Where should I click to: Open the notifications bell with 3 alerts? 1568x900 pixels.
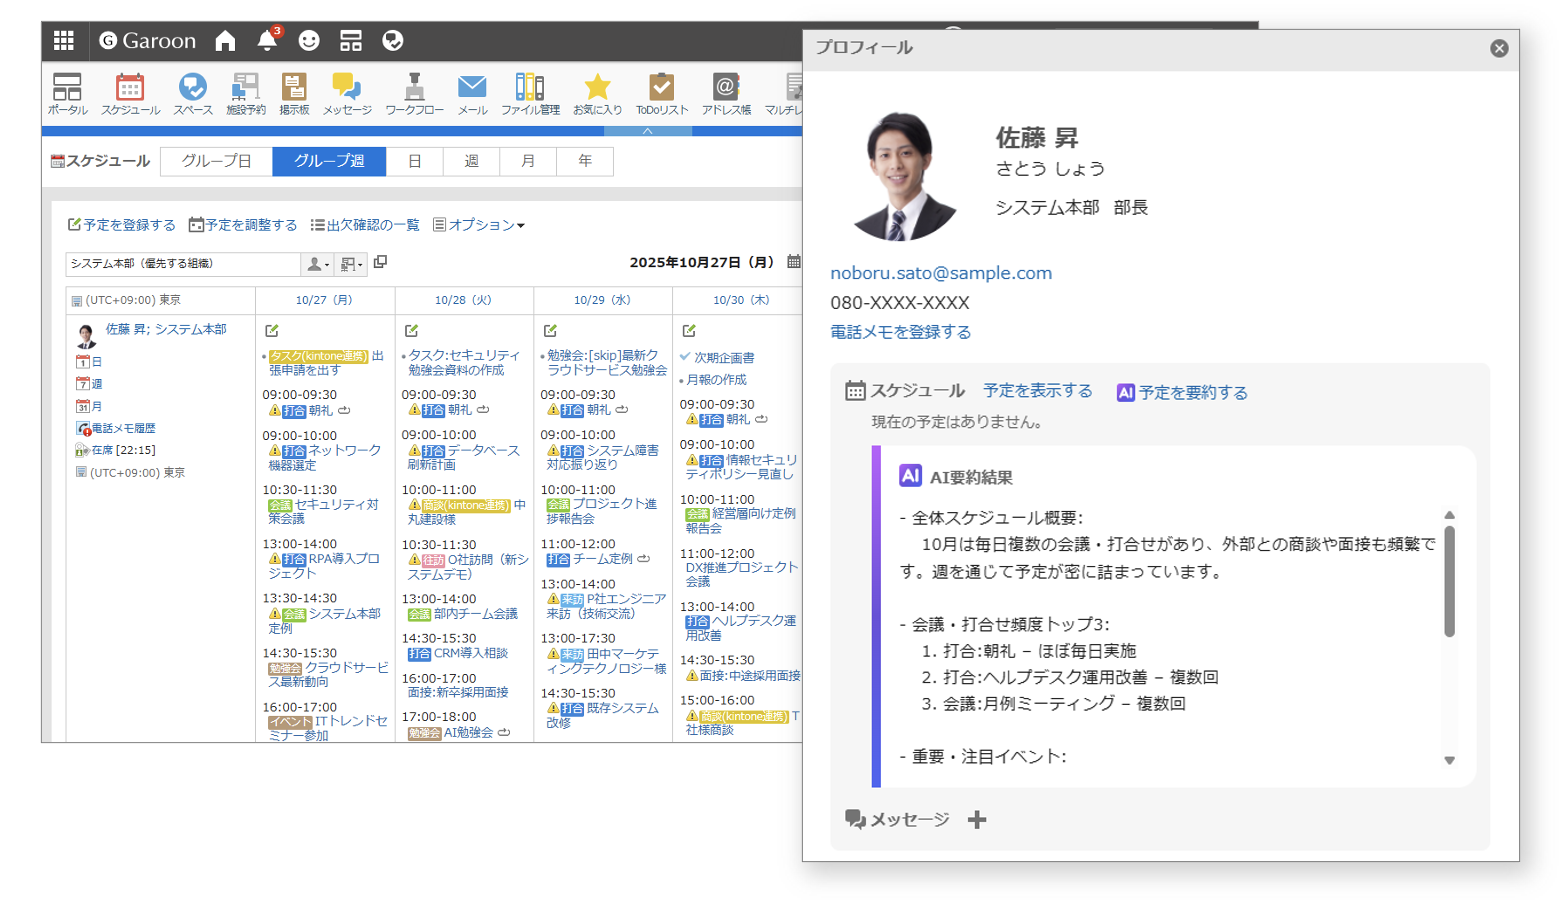[267, 40]
